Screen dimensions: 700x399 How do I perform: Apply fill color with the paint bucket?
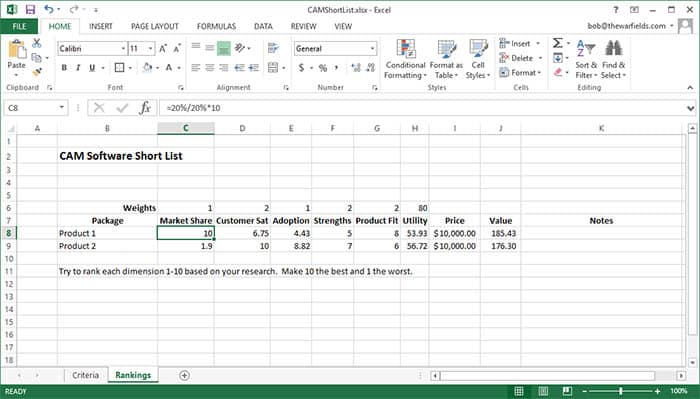point(147,68)
